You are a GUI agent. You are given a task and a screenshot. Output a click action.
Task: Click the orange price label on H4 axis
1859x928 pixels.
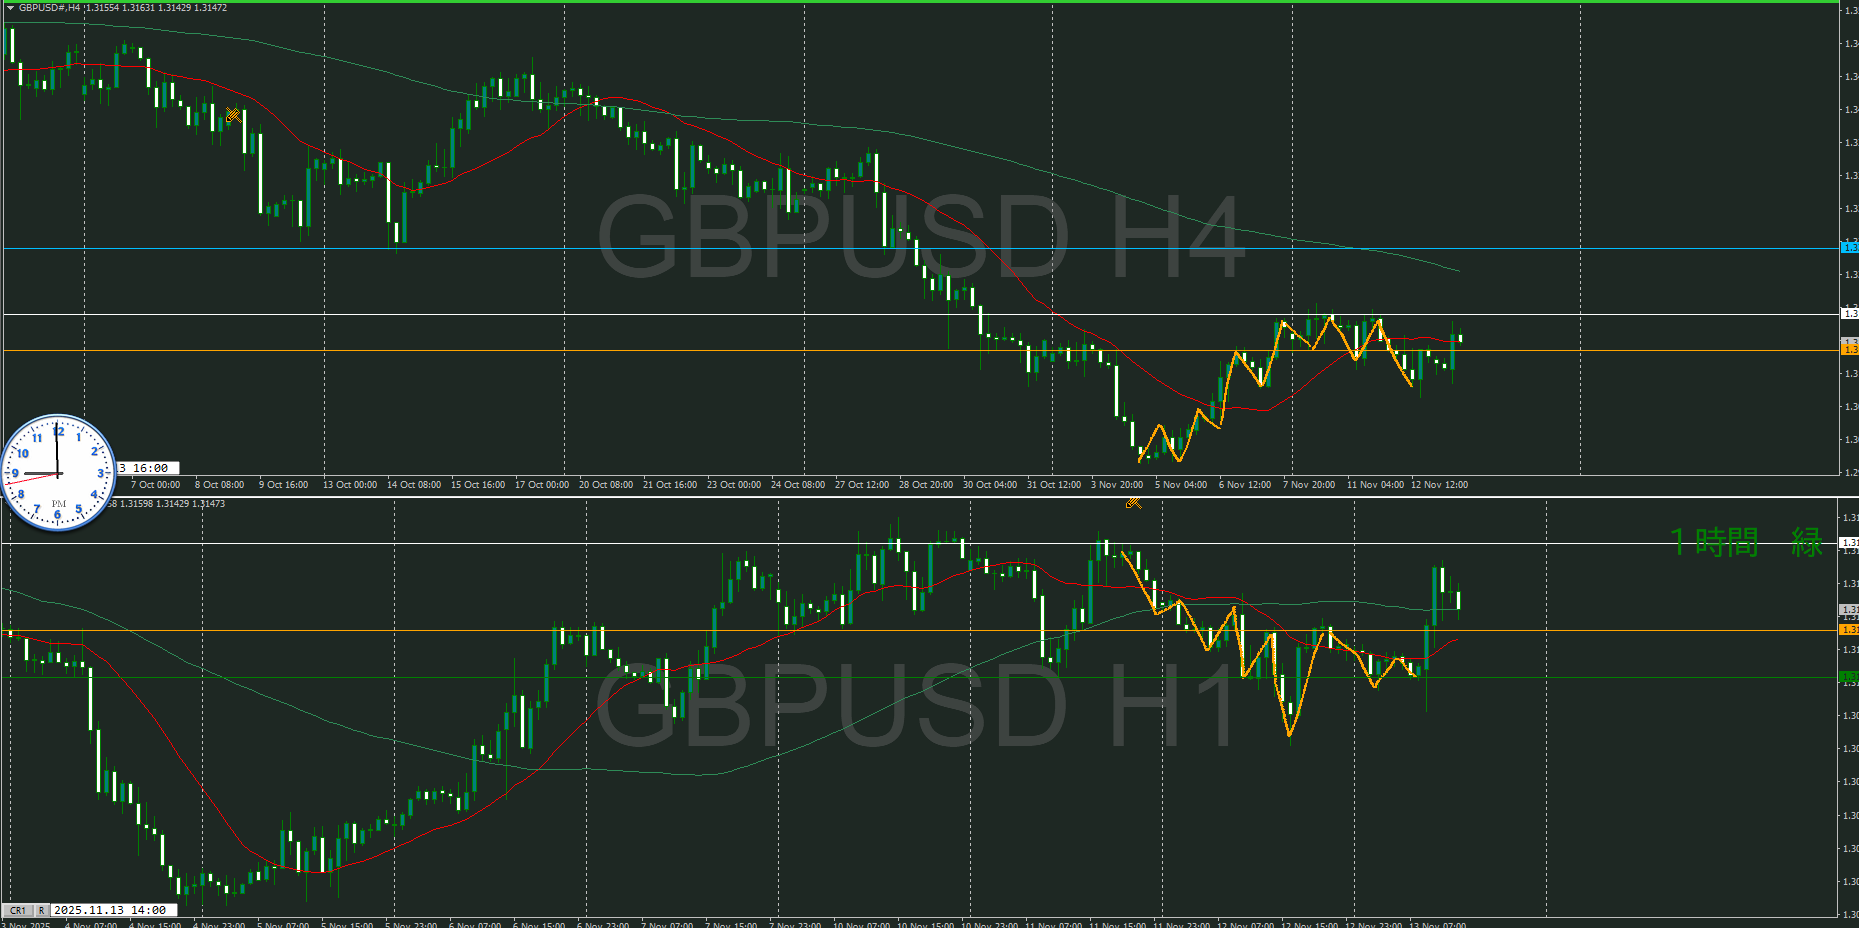click(x=1849, y=349)
